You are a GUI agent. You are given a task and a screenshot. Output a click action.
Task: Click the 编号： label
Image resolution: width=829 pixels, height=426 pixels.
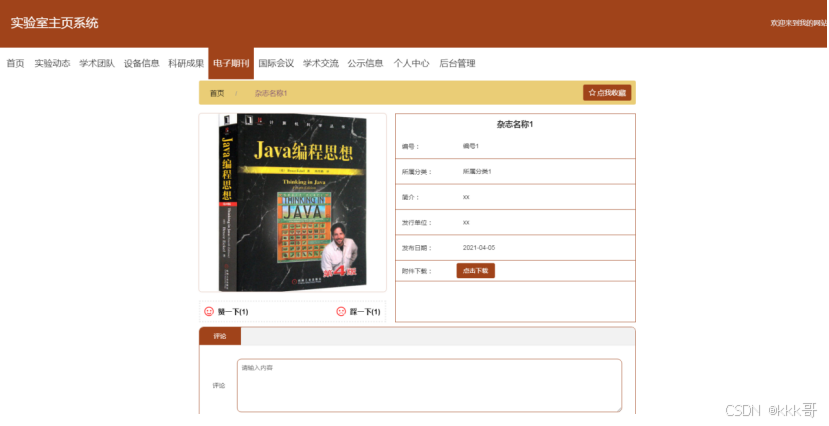(410, 146)
